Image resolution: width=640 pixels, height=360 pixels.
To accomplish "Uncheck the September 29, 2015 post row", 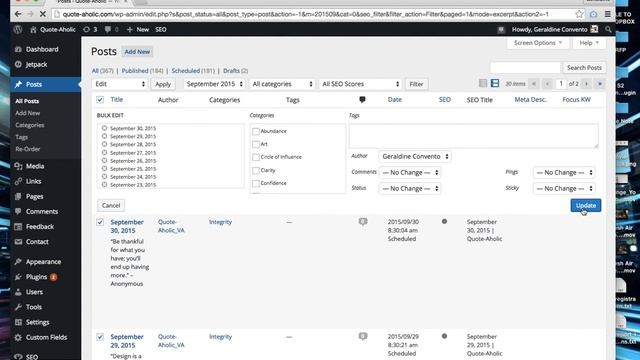I will click(x=100, y=337).
